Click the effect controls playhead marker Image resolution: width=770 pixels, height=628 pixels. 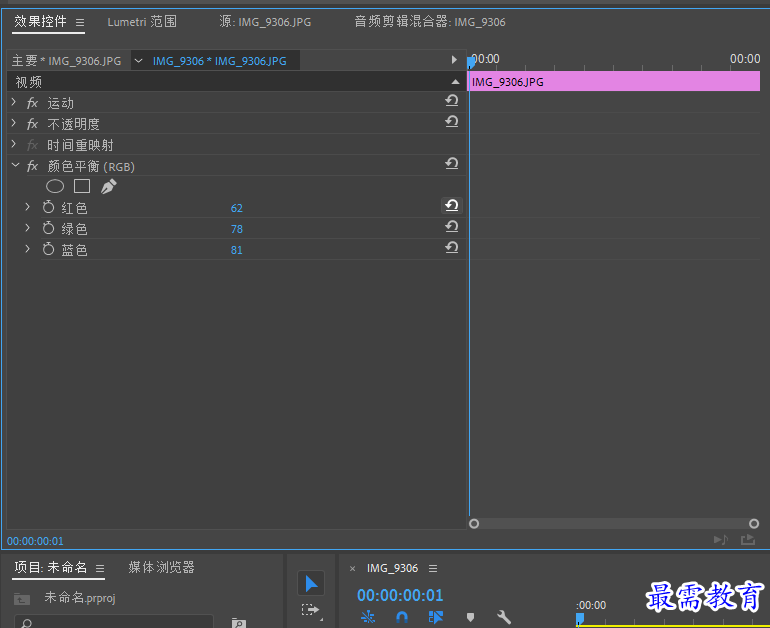click(x=471, y=62)
